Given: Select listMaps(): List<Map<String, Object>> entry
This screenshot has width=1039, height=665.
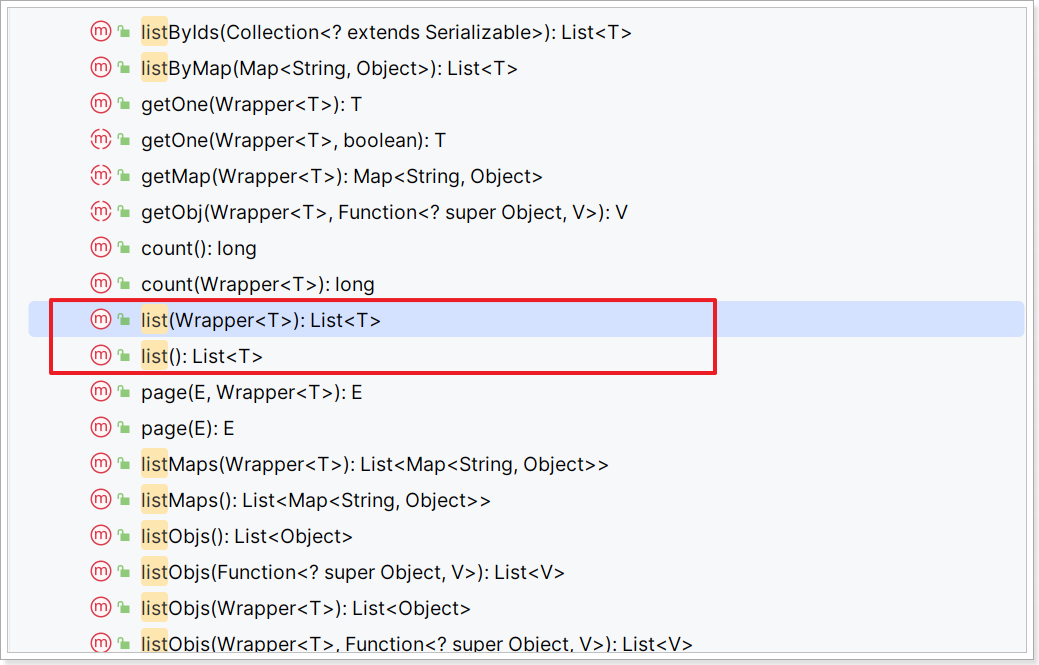Looking at the screenshot, I should [x=316, y=500].
